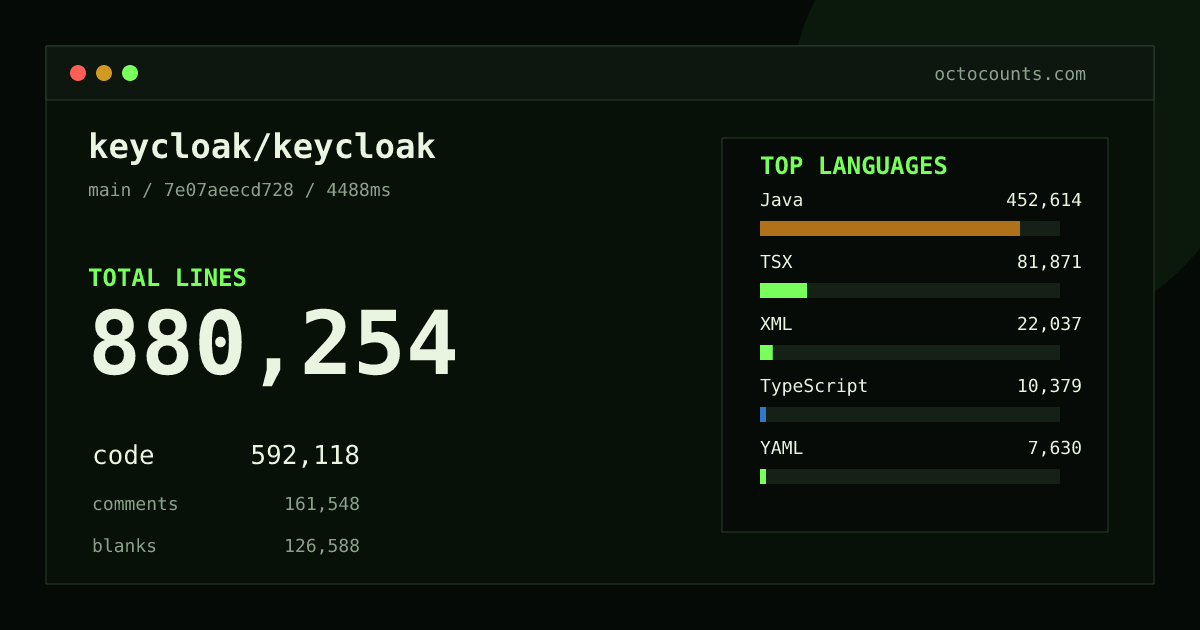Click the TOP LANGUAGES heading
This screenshot has height=630, width=1200.
854,166
